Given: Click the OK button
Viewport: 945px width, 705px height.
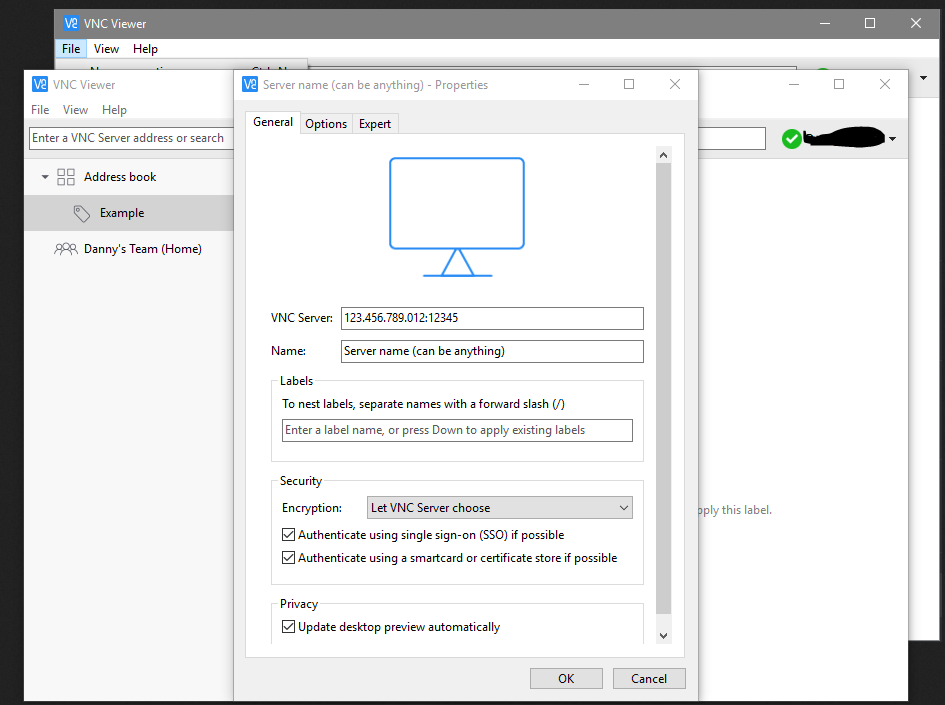Looking at the screenshot, I should point(566,678).
